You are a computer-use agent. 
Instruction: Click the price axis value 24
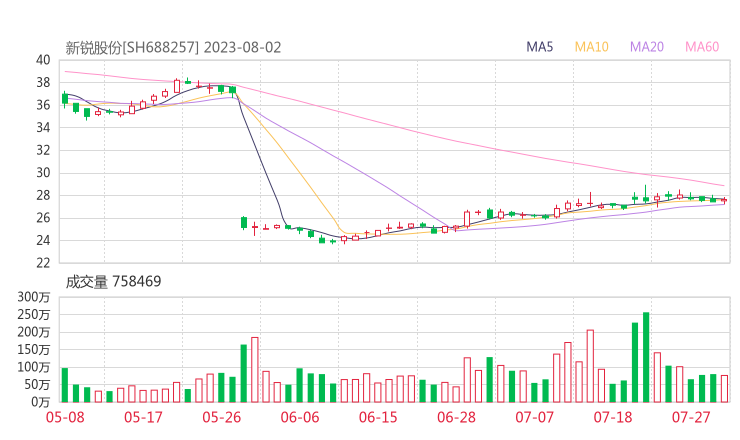click(43, 240)
